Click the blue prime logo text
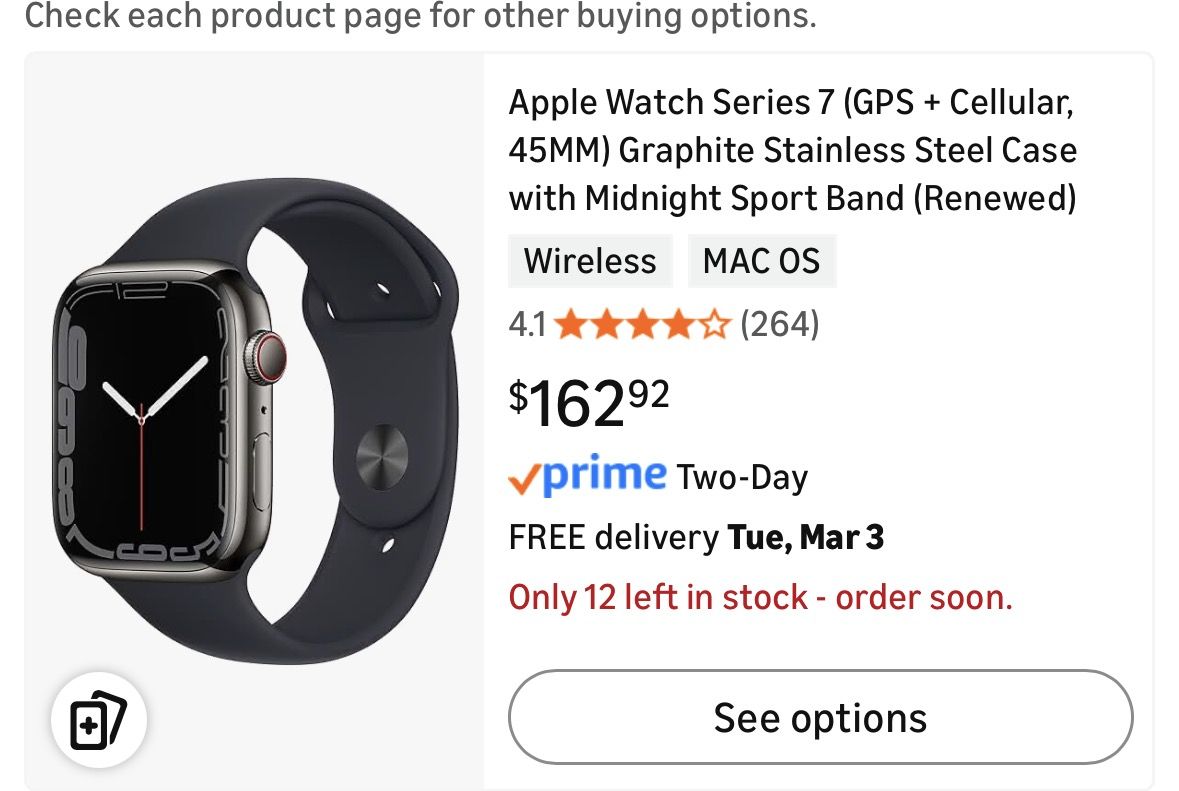This screenshot has height=791, width=1179. click(x=604, y=474)
